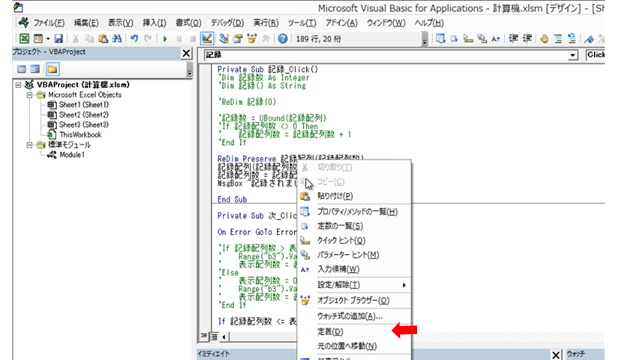This screenshot has width=640, height=360.
Task: Open the デバッグ(D) menu
Action: click(227, 23)
